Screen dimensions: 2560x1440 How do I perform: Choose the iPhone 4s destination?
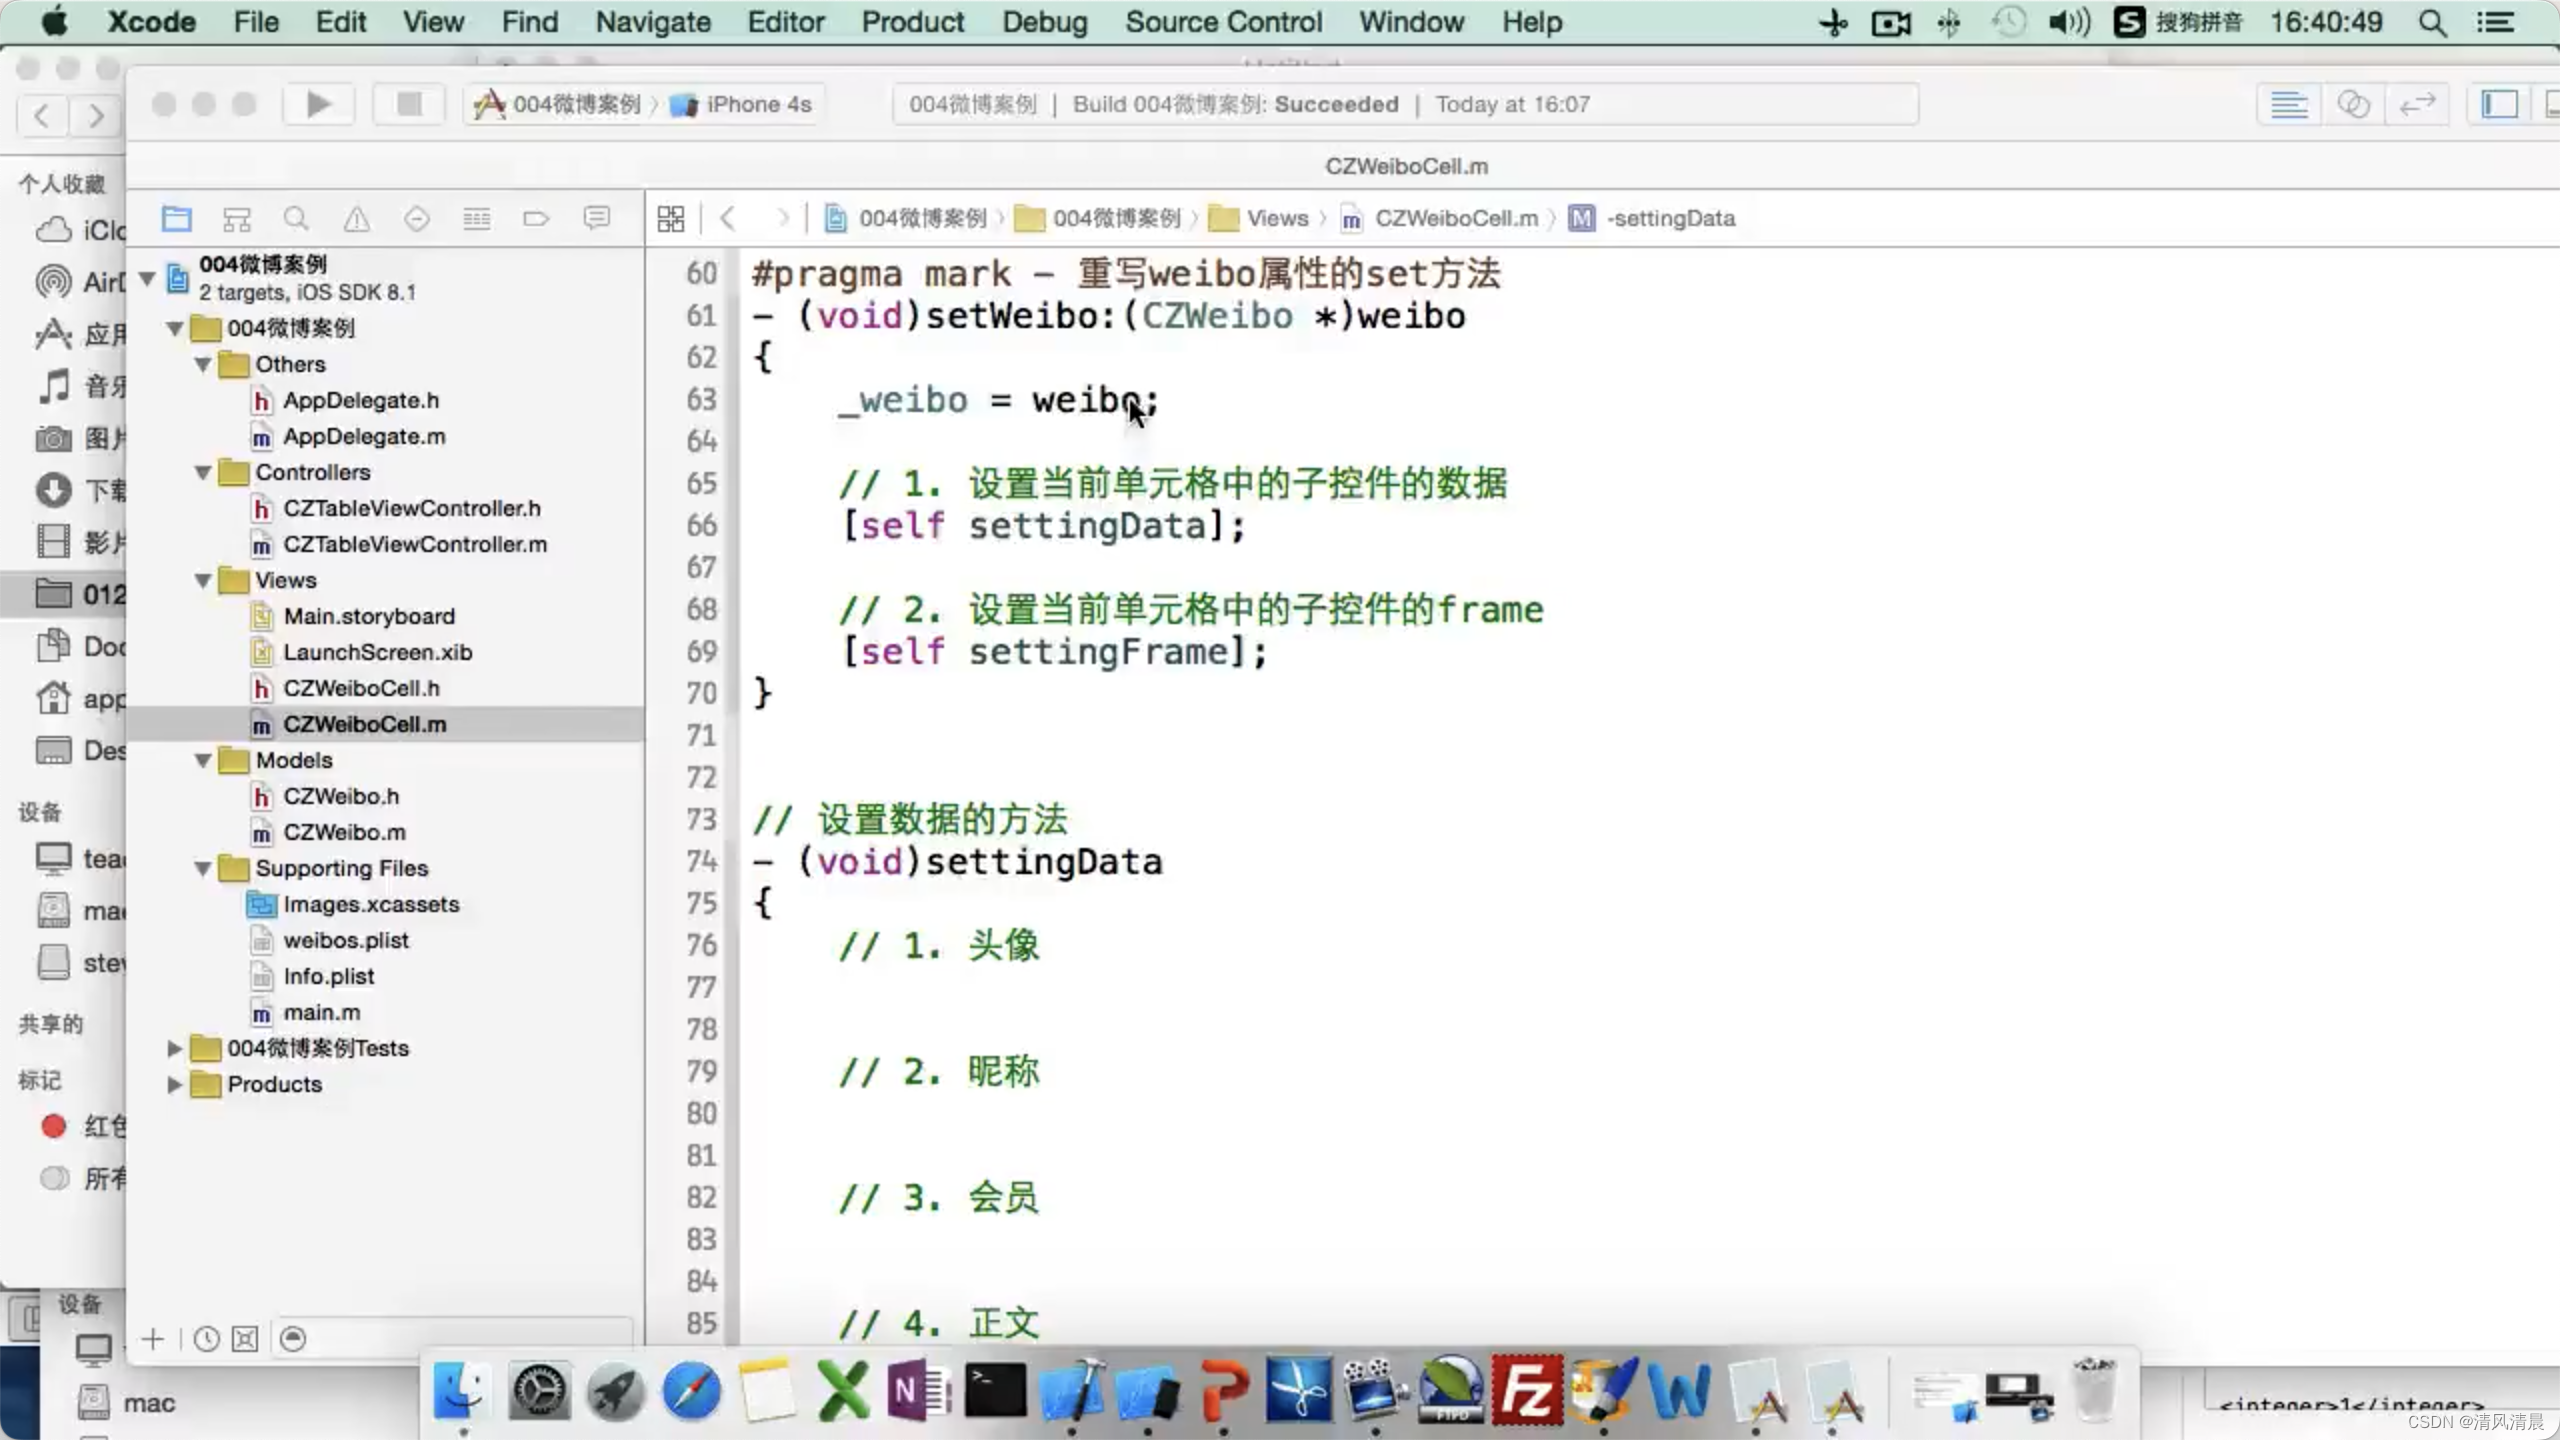(742, 104)
